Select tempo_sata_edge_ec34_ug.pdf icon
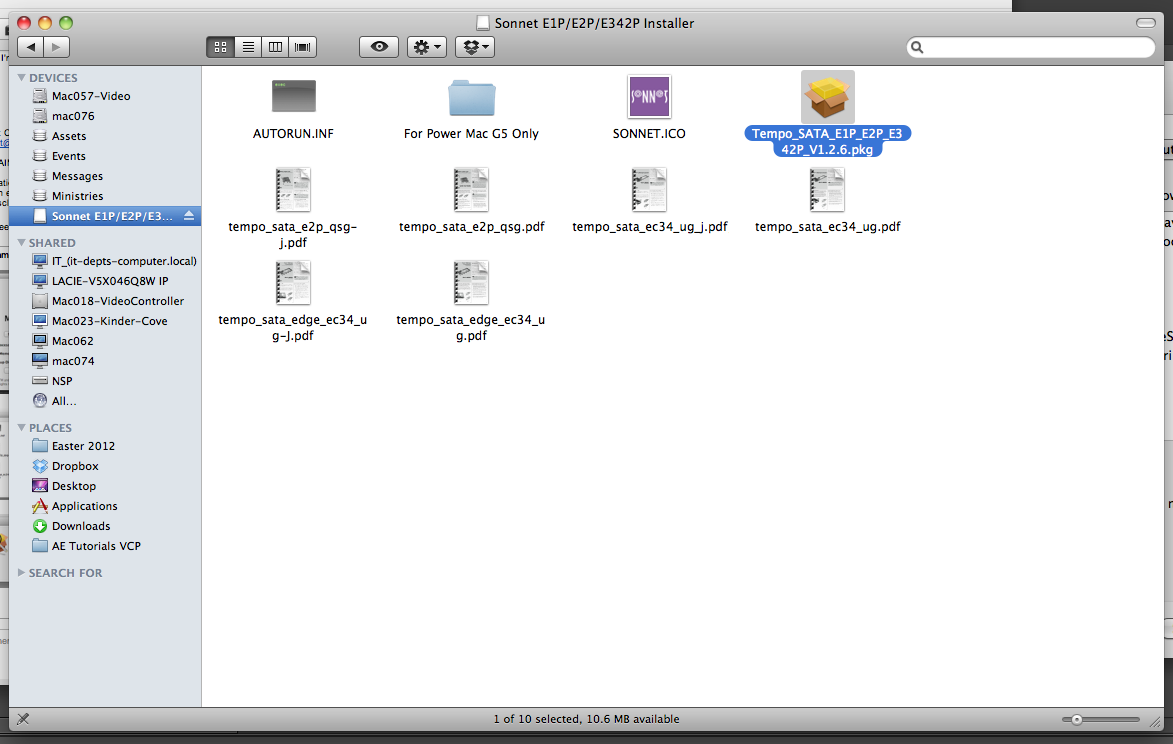The image size is (1173, 744). (x=471, y=283)
